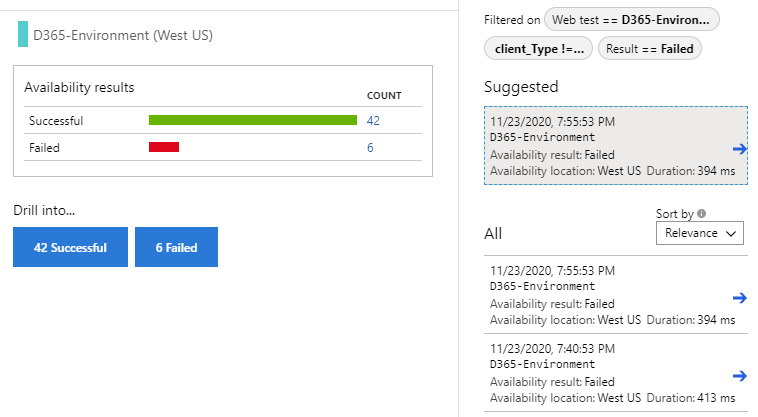Viewport: 758px width, 417px height.
Task: Click the client_Type filter pill
Action: (538, 48)
